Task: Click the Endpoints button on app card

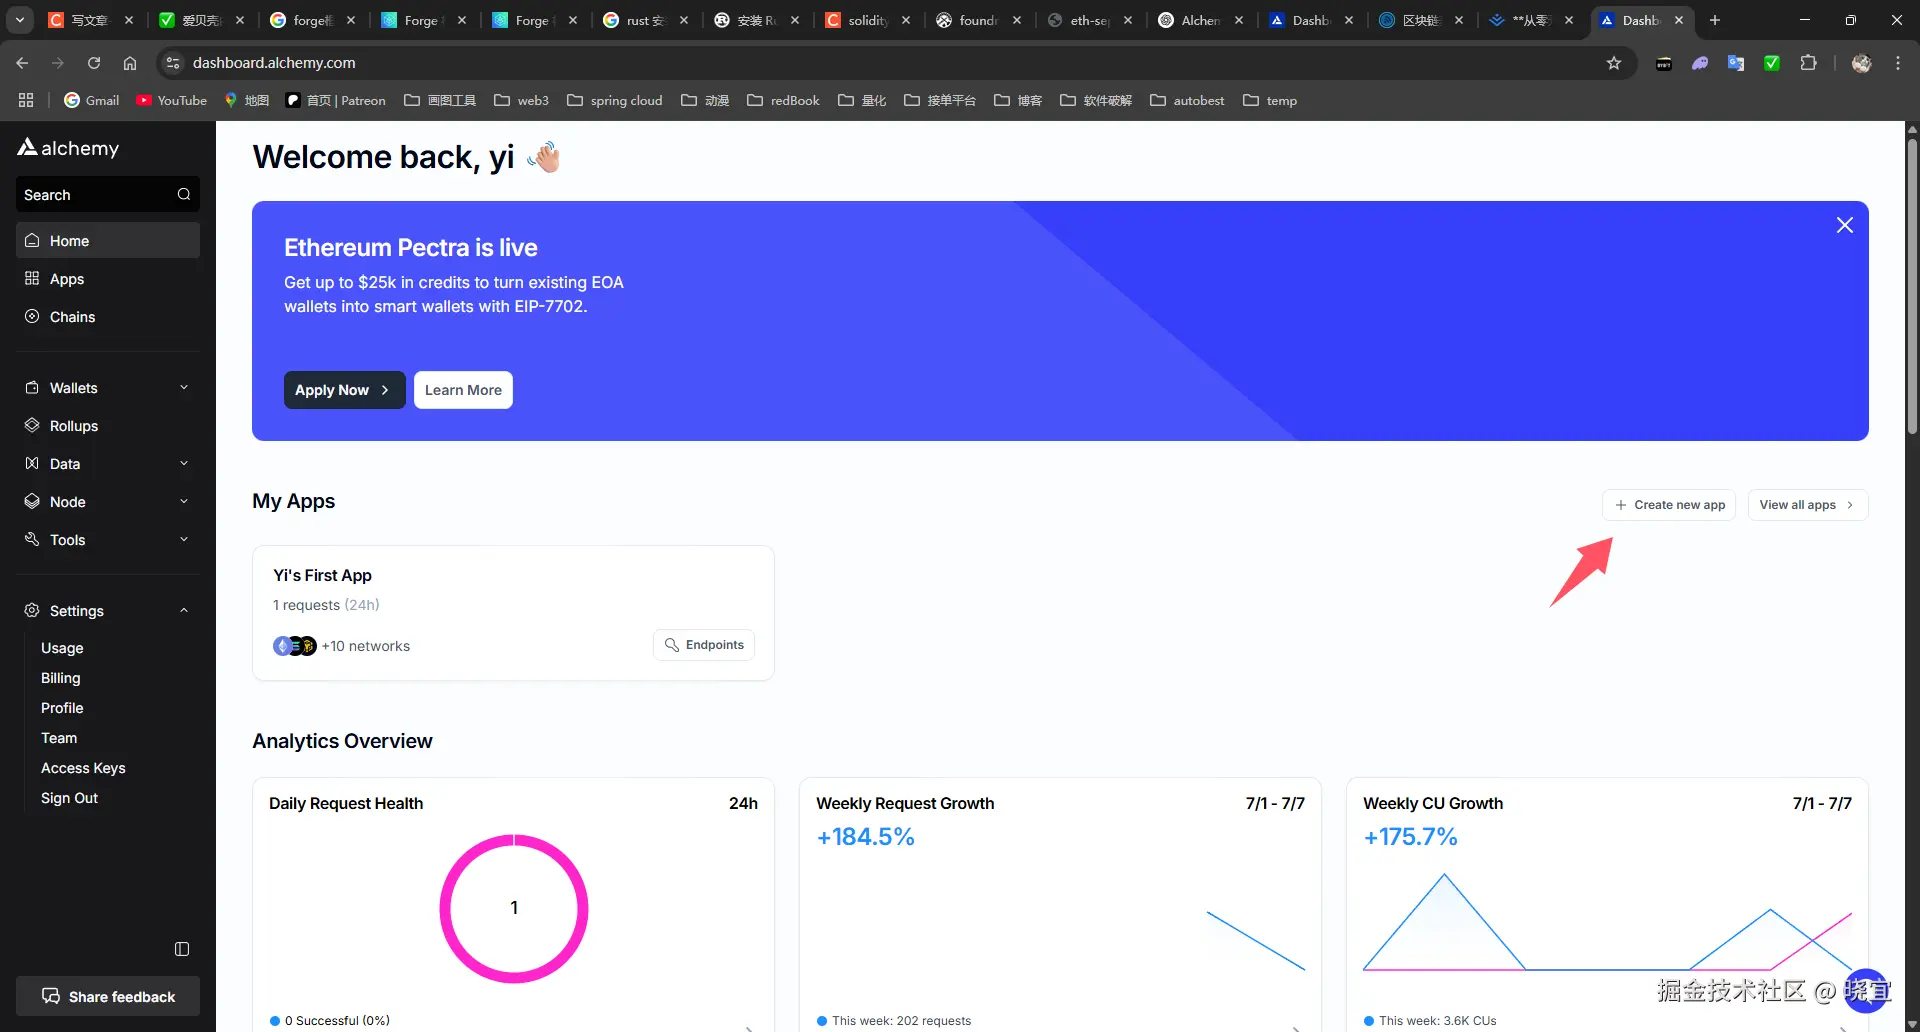Action: [704, 645]
